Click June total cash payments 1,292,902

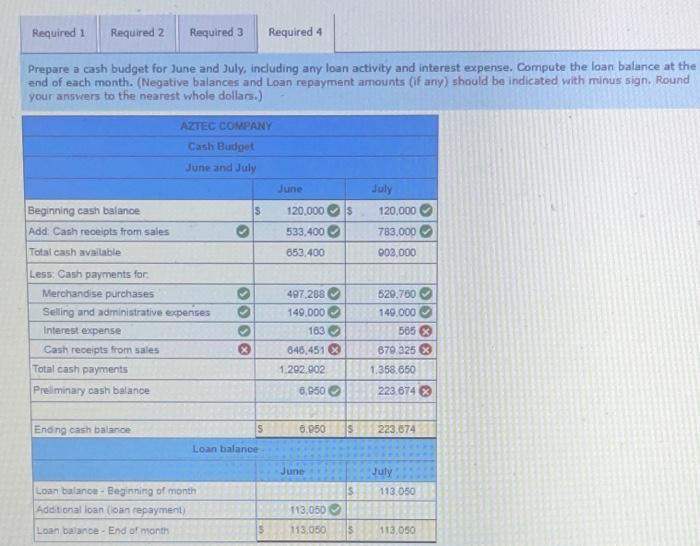click(300, 370)
